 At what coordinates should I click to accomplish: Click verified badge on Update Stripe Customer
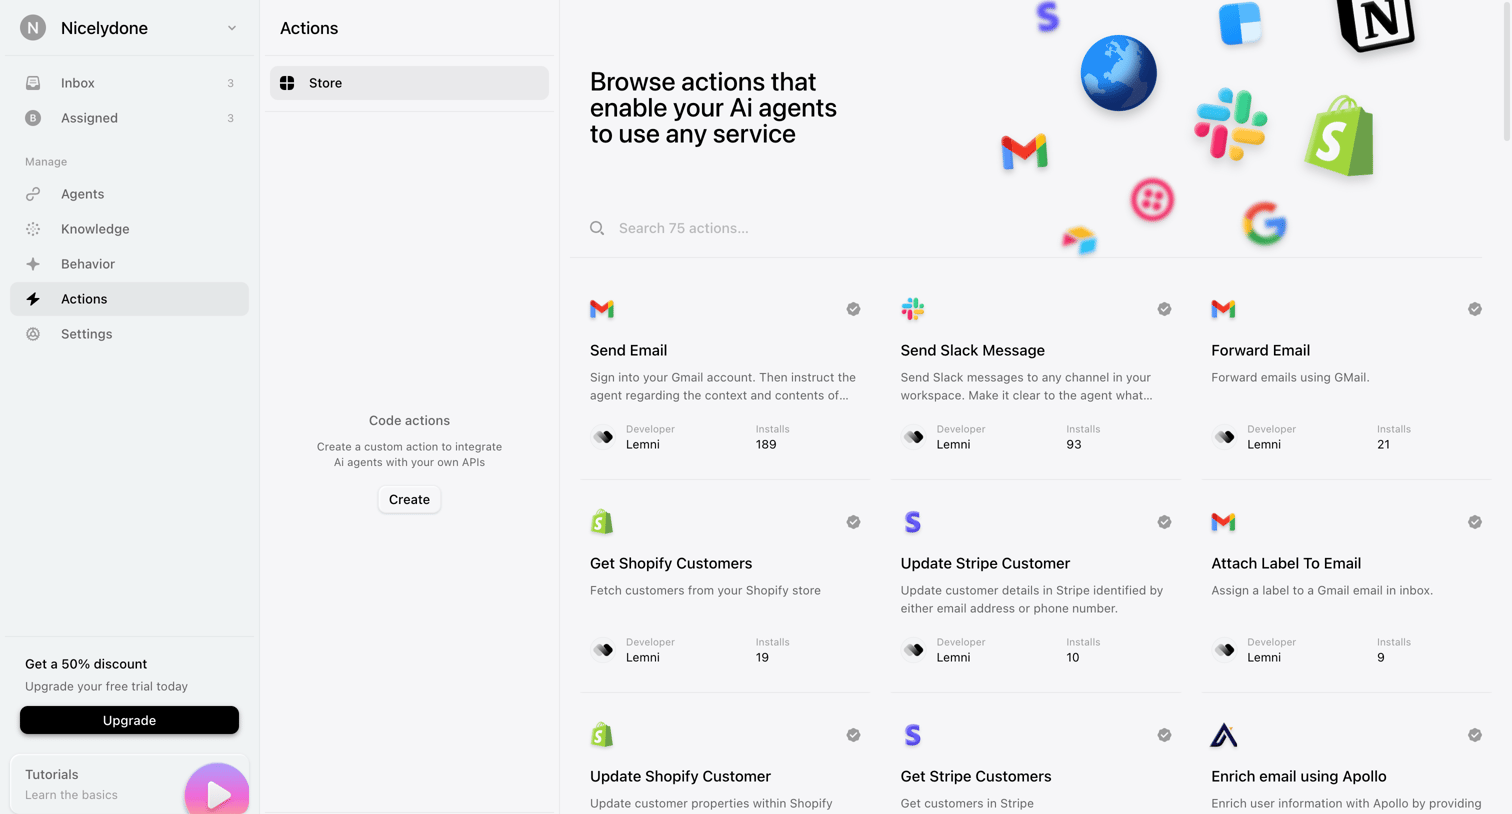click(1164, 522)
